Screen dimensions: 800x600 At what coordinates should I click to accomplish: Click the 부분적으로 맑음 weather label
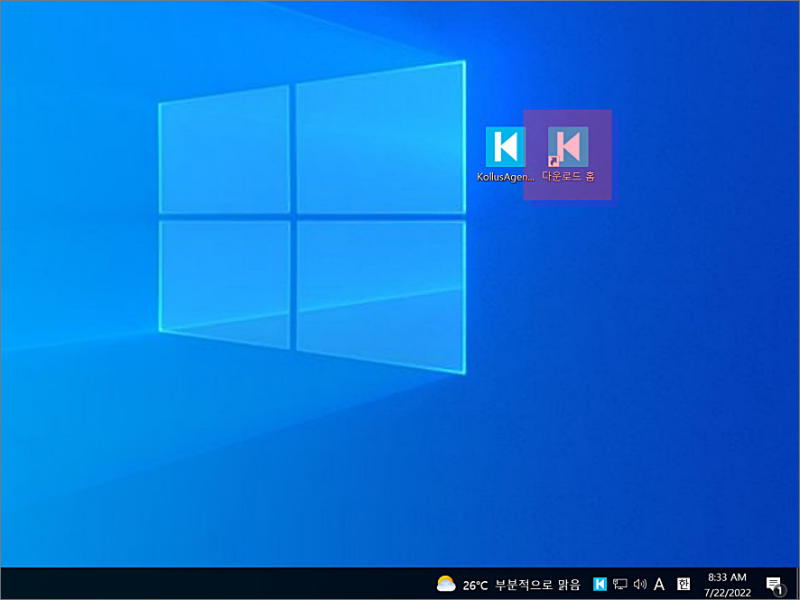pyautogui.click(x=538, y=584)
